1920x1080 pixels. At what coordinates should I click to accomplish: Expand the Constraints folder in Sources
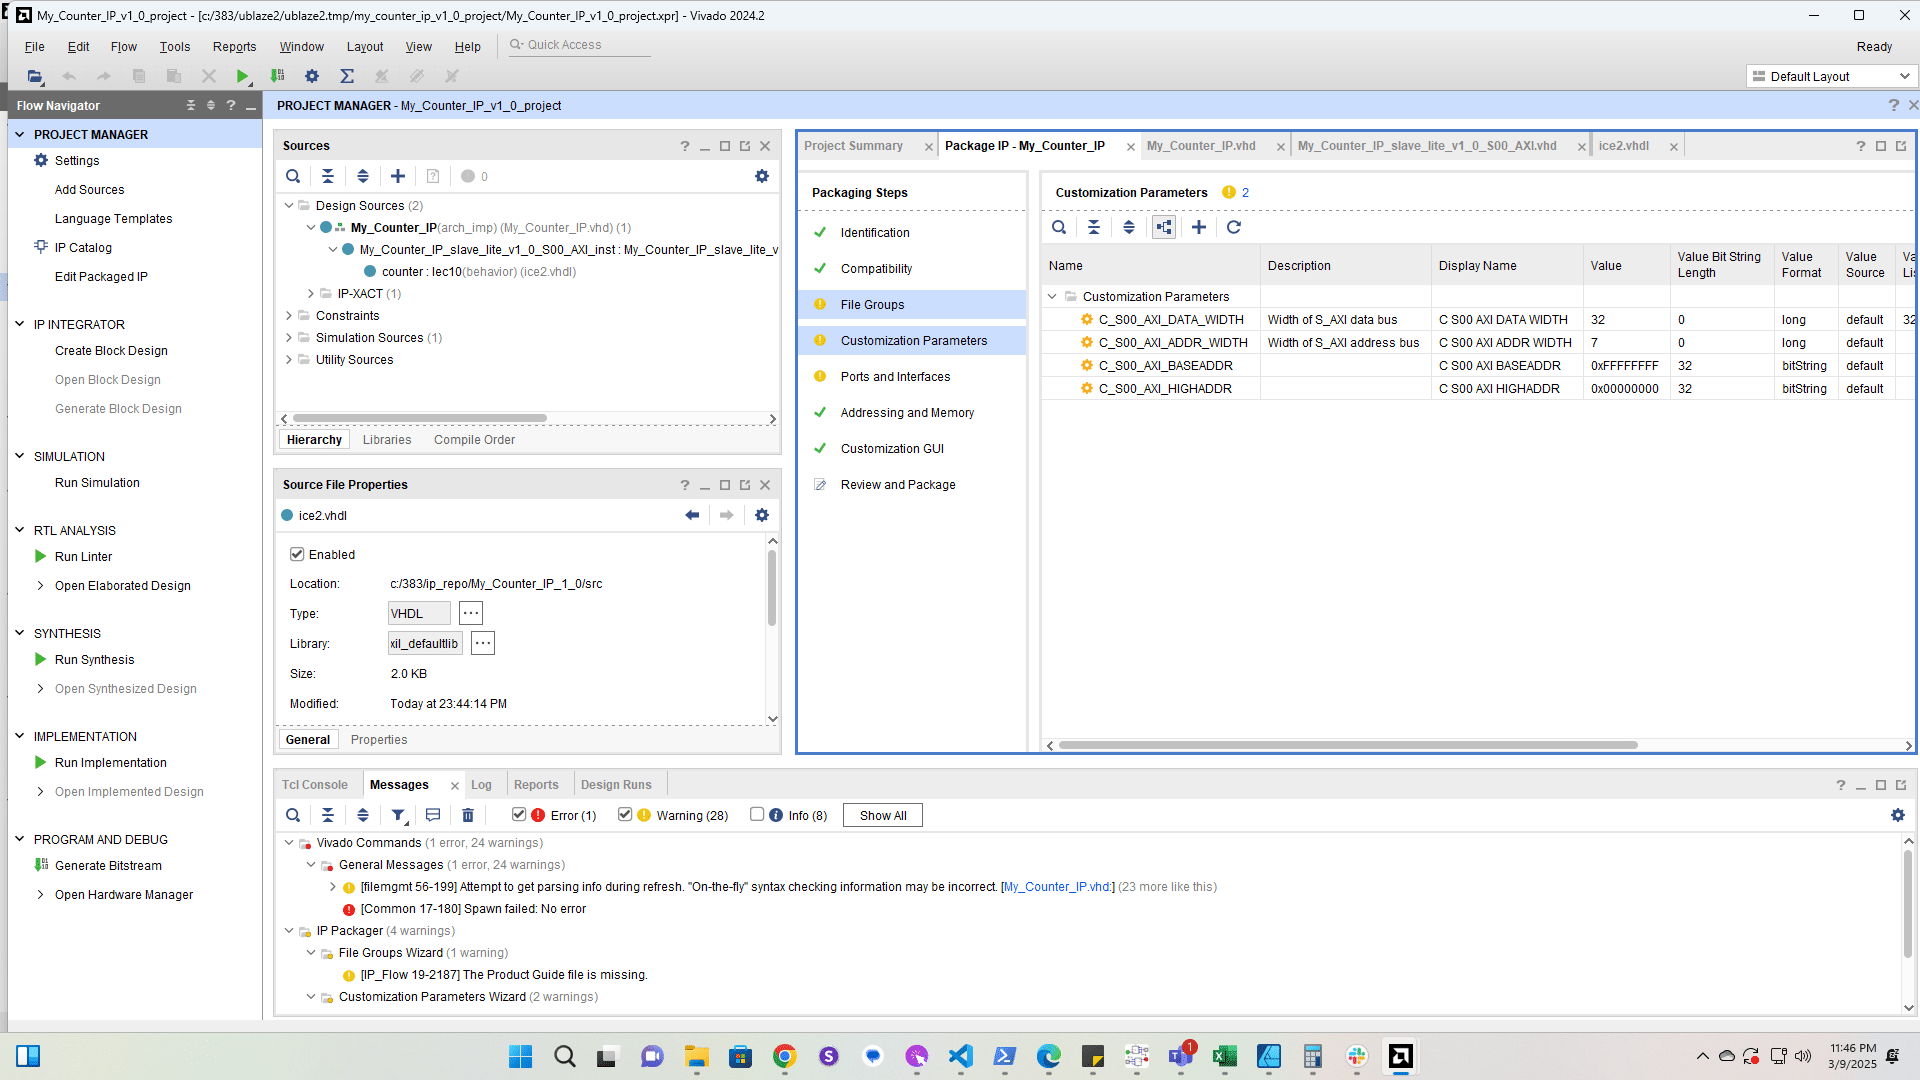tap(289, 315)
